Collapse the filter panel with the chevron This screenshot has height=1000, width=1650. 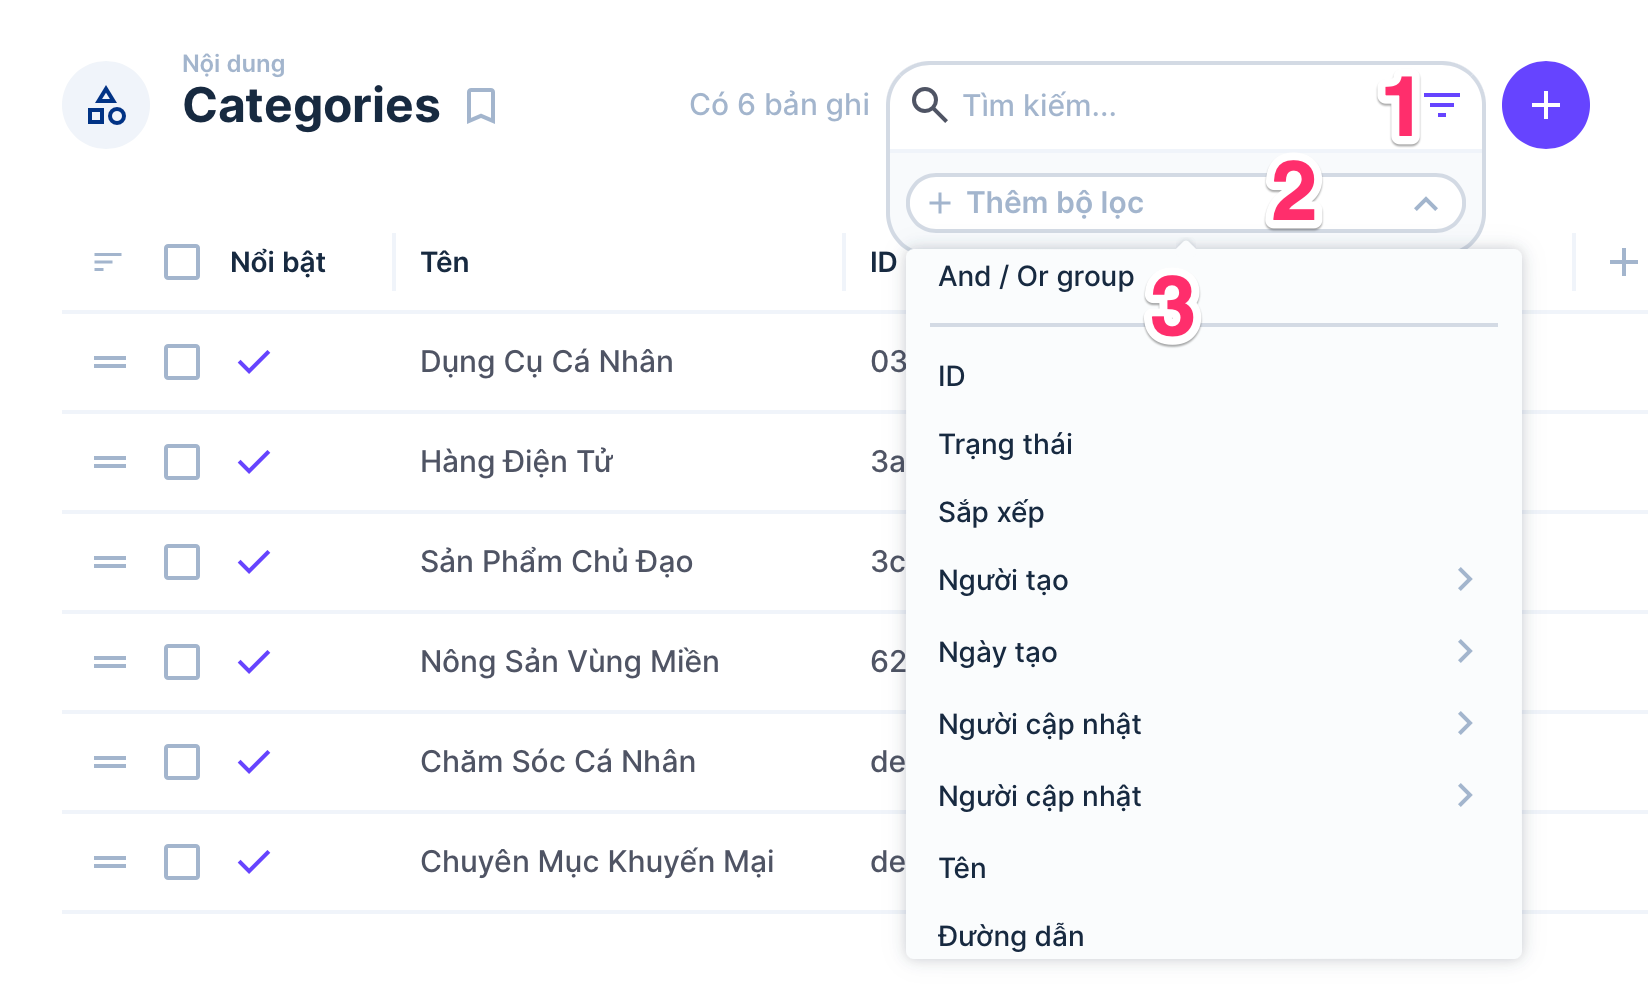(1425, 203)
